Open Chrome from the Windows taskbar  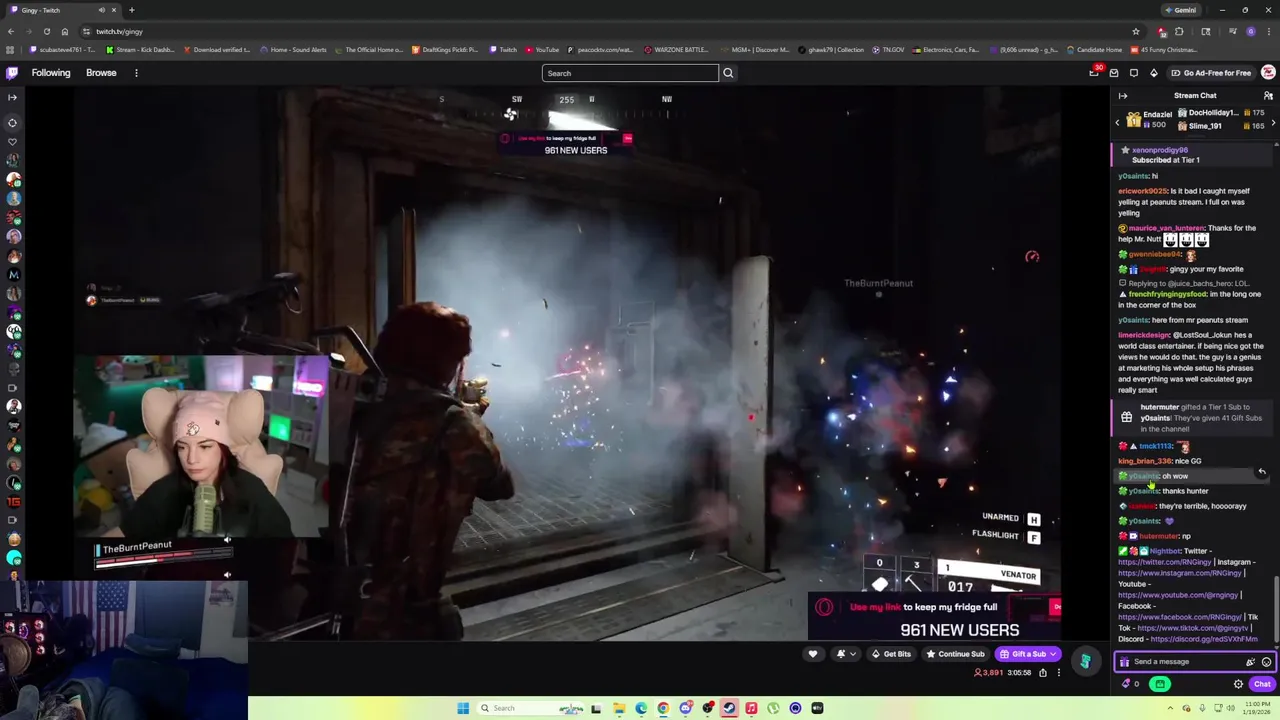point(663,708)
